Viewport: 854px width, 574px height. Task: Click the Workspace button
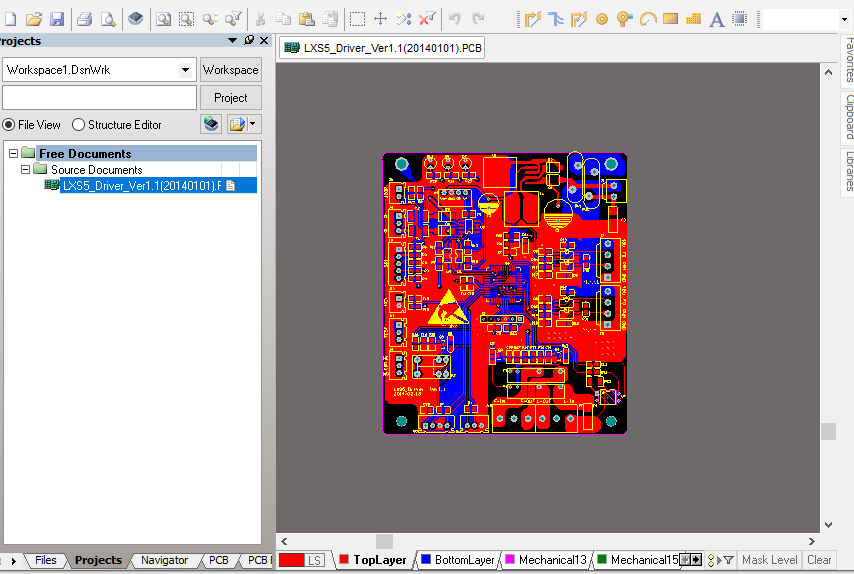pyautogui.click(x=230, y=70)
